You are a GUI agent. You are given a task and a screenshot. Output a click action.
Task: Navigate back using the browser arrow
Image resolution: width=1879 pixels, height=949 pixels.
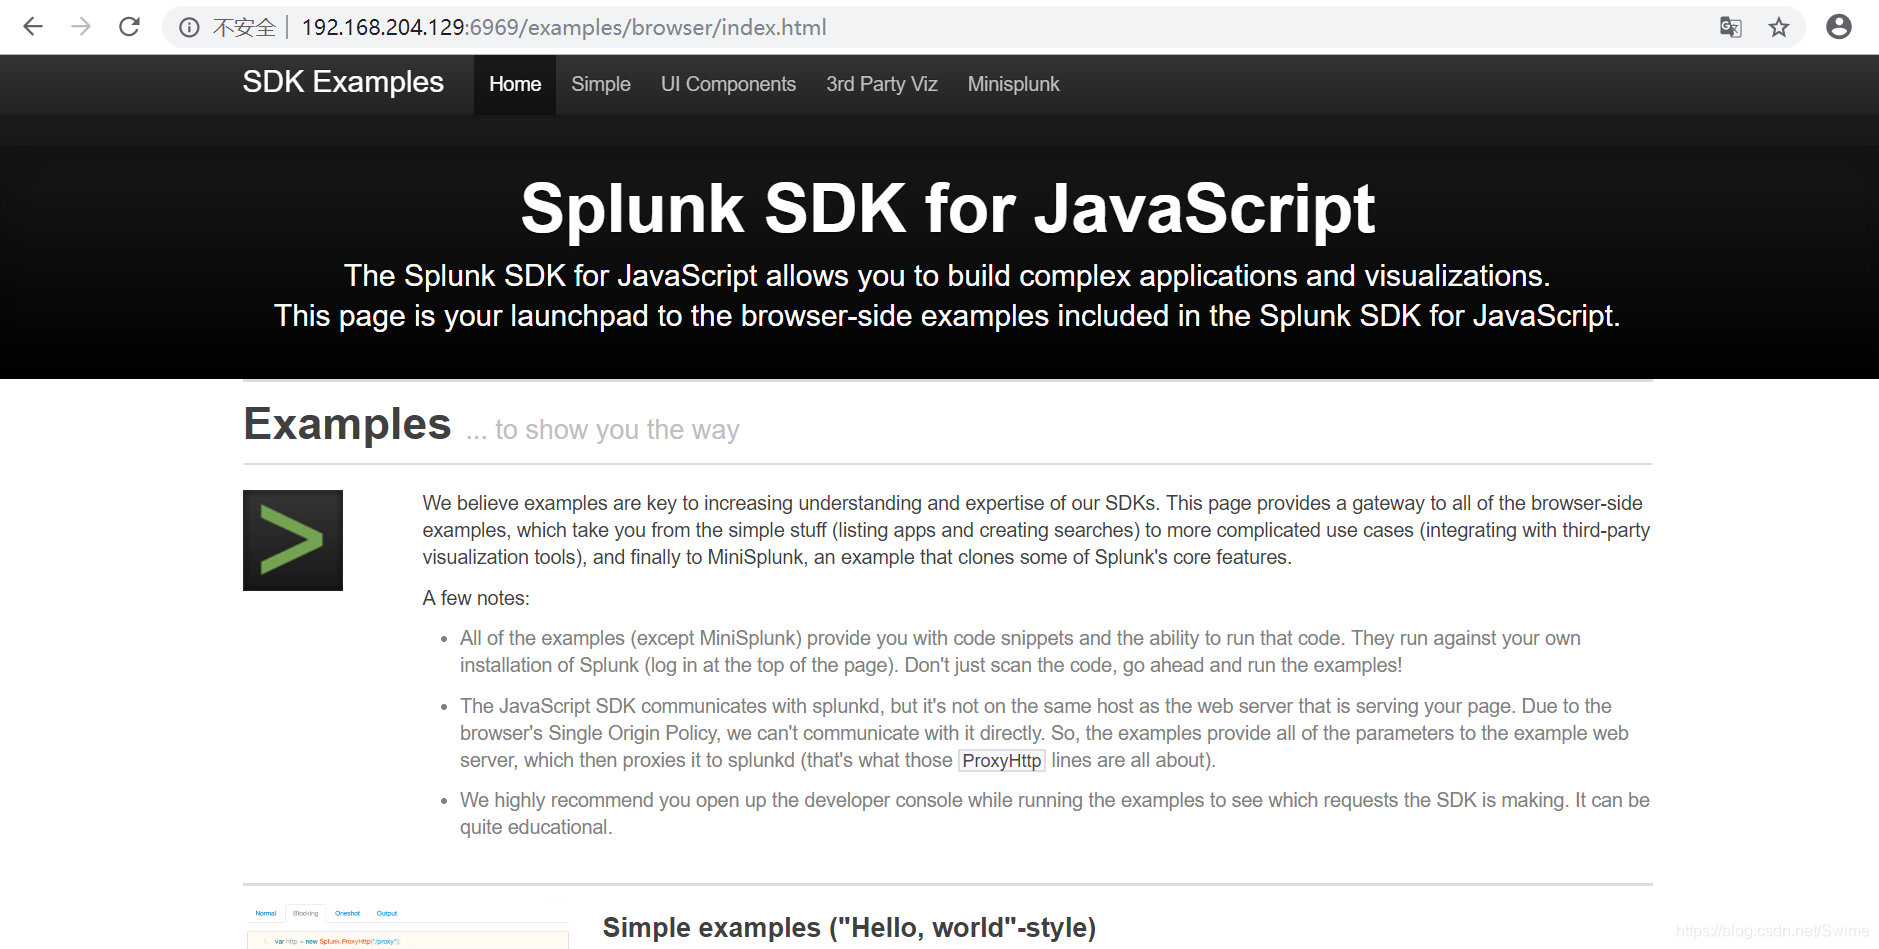(x=33, y=27)
